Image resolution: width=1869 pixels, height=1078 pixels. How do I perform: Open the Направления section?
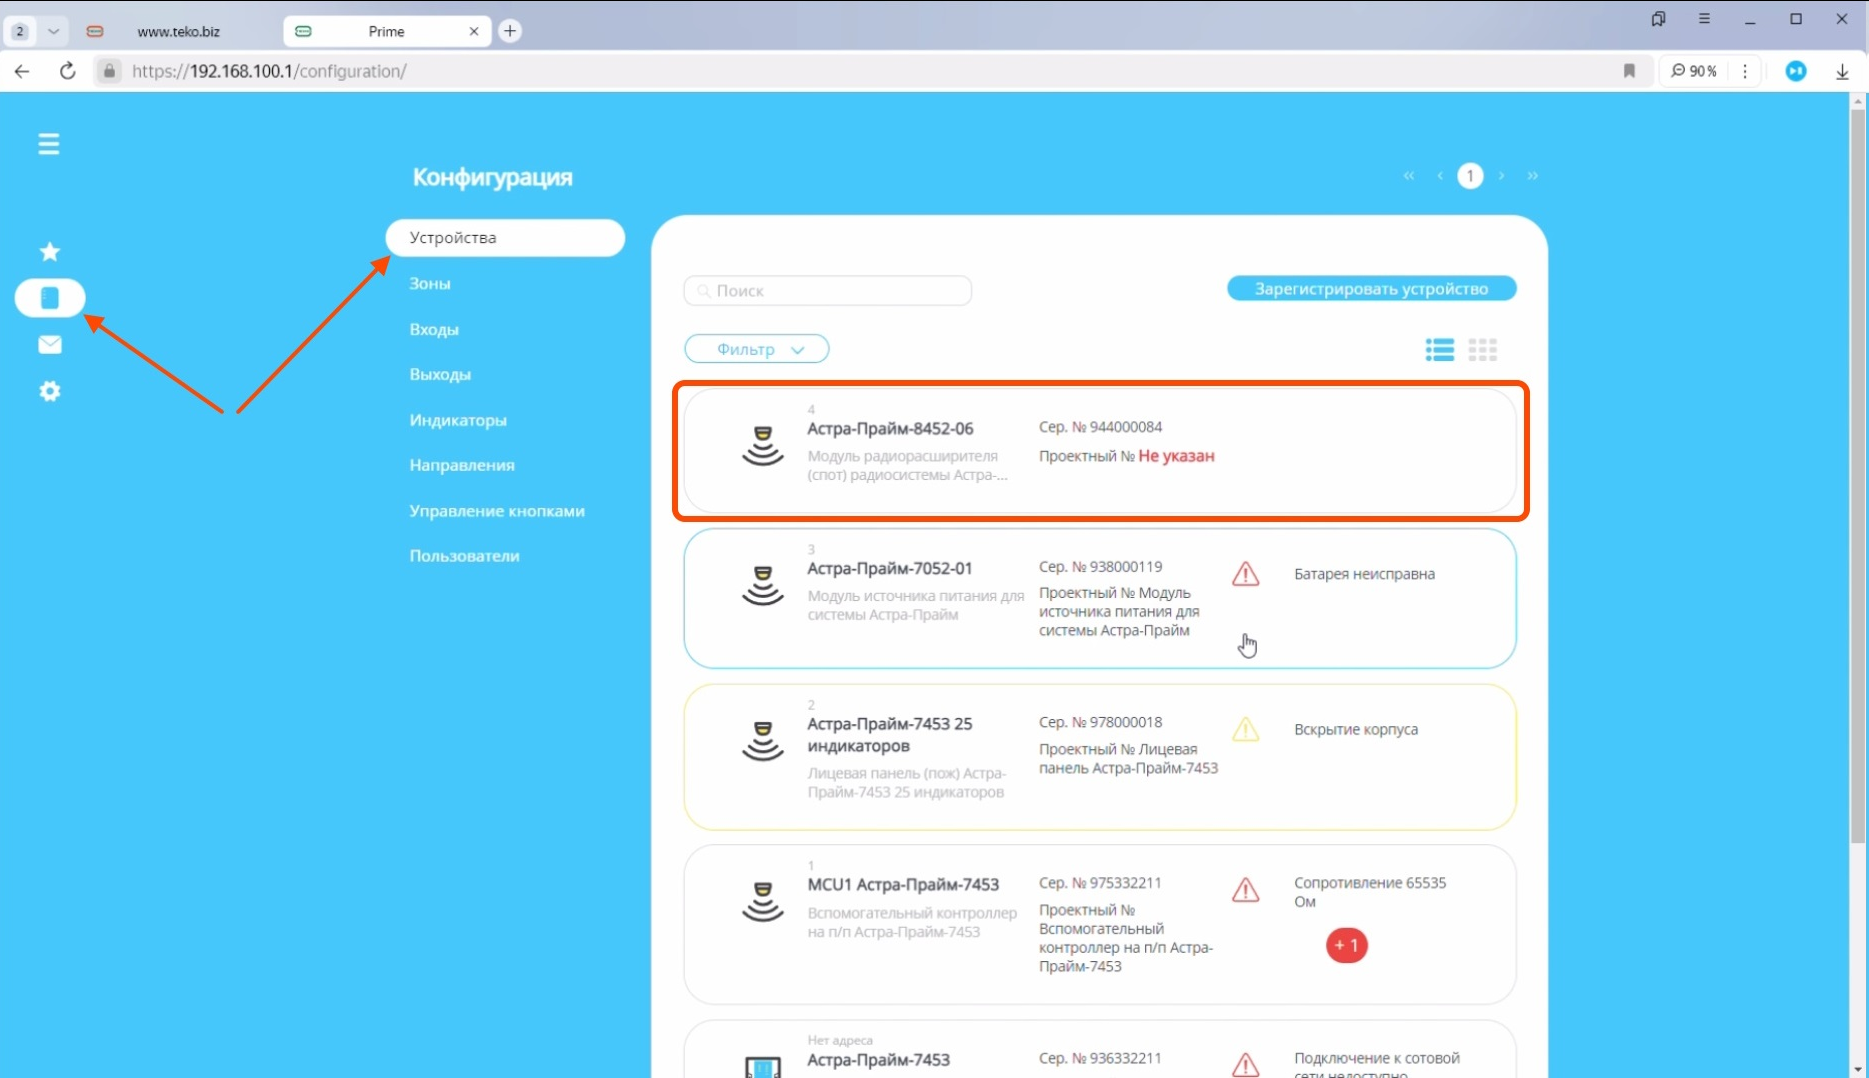[462, 465]
